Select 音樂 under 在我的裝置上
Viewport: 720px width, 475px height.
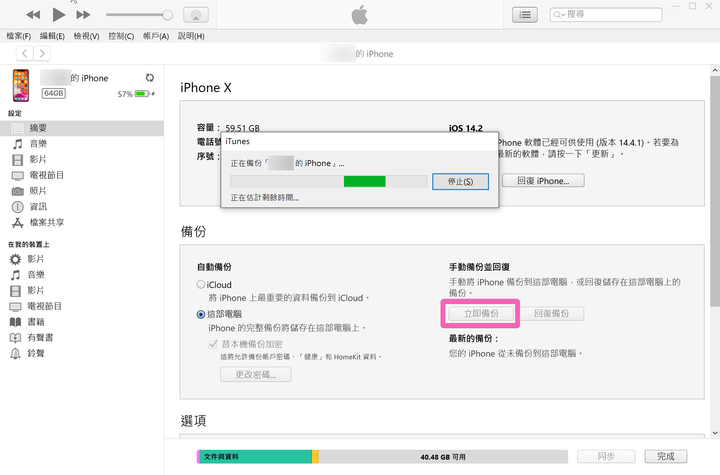click(x=82, y=275)
